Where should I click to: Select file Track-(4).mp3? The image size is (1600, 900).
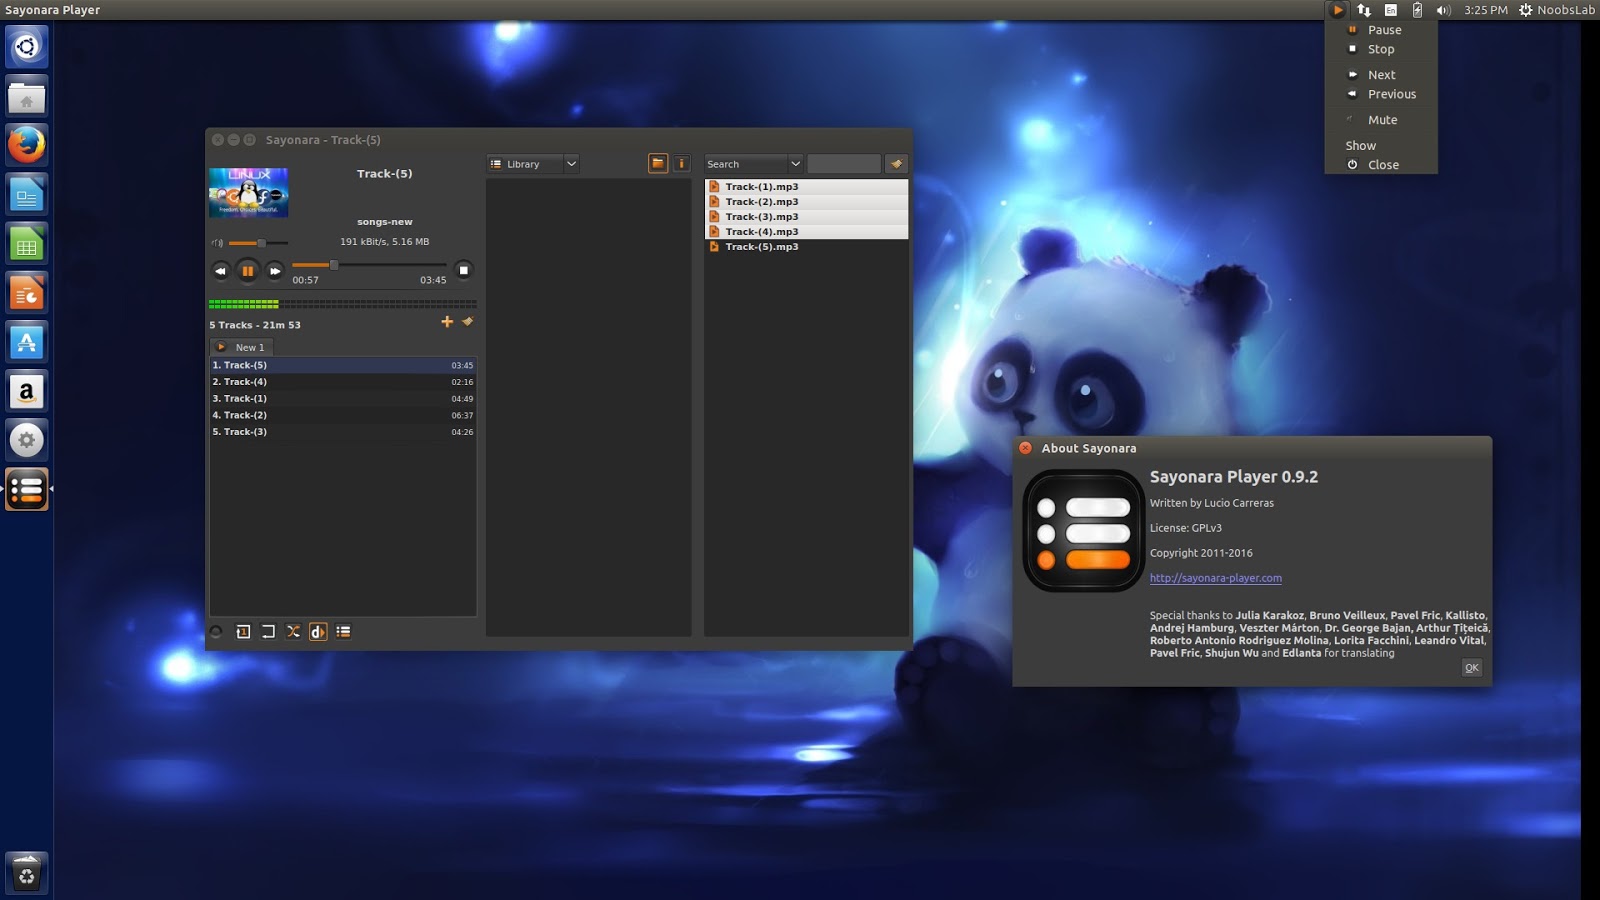(807, 232)
